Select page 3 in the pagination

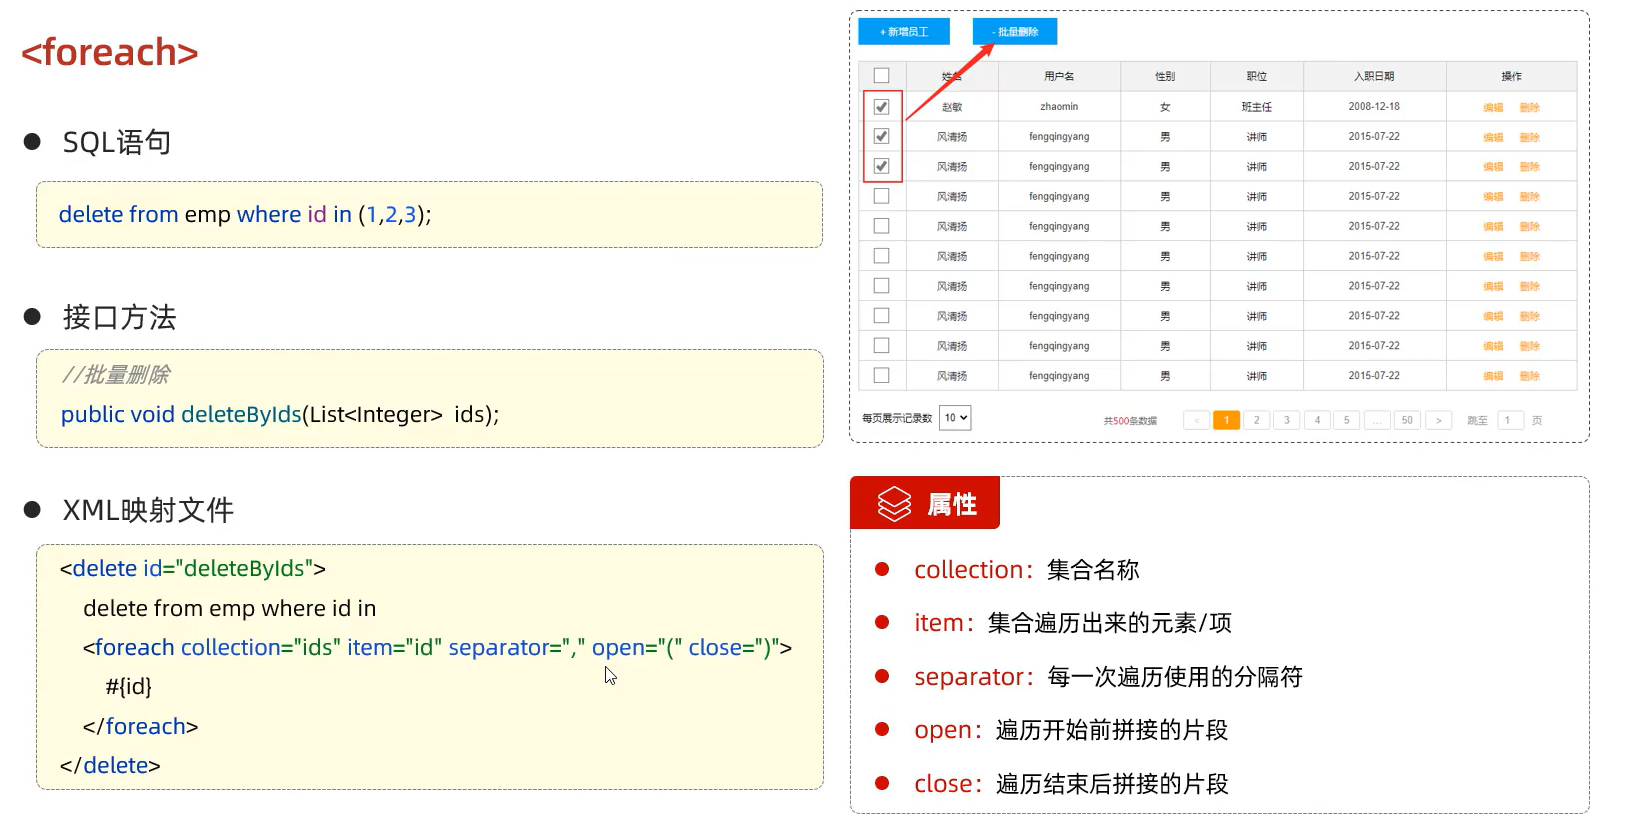click(x=1287, y=420)
